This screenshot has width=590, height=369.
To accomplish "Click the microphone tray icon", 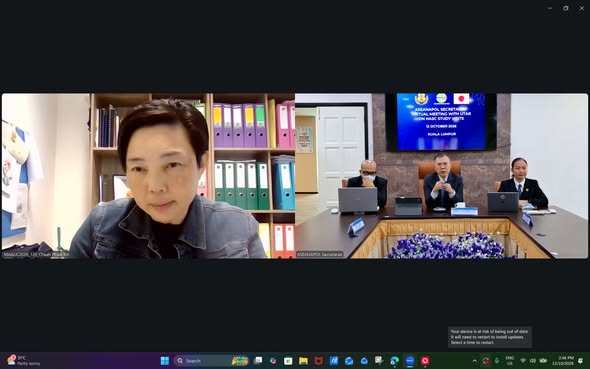I will point(497,361).
